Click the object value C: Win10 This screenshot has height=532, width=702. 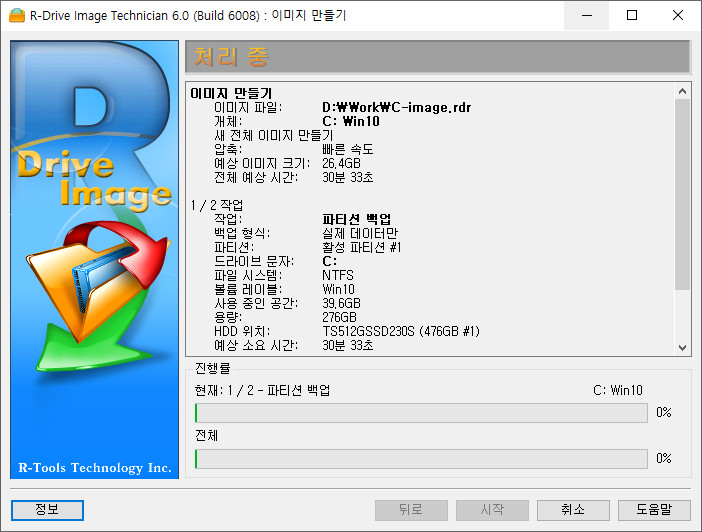pos(351,121)
